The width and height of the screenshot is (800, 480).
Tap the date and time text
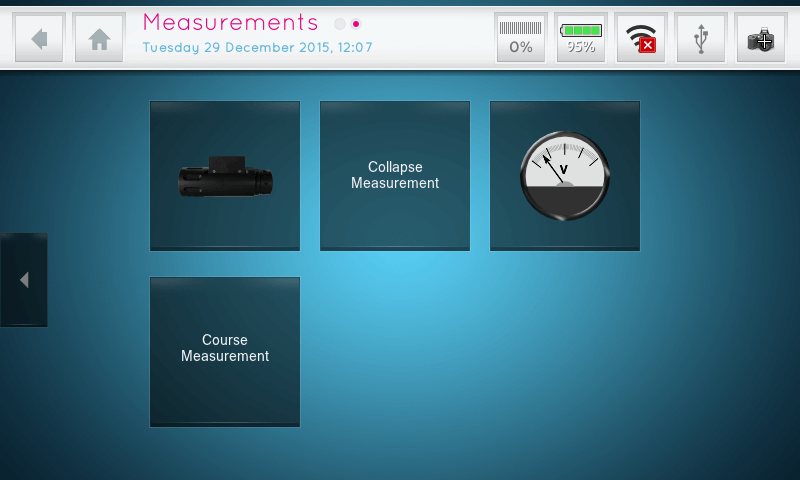pos(257,47)
